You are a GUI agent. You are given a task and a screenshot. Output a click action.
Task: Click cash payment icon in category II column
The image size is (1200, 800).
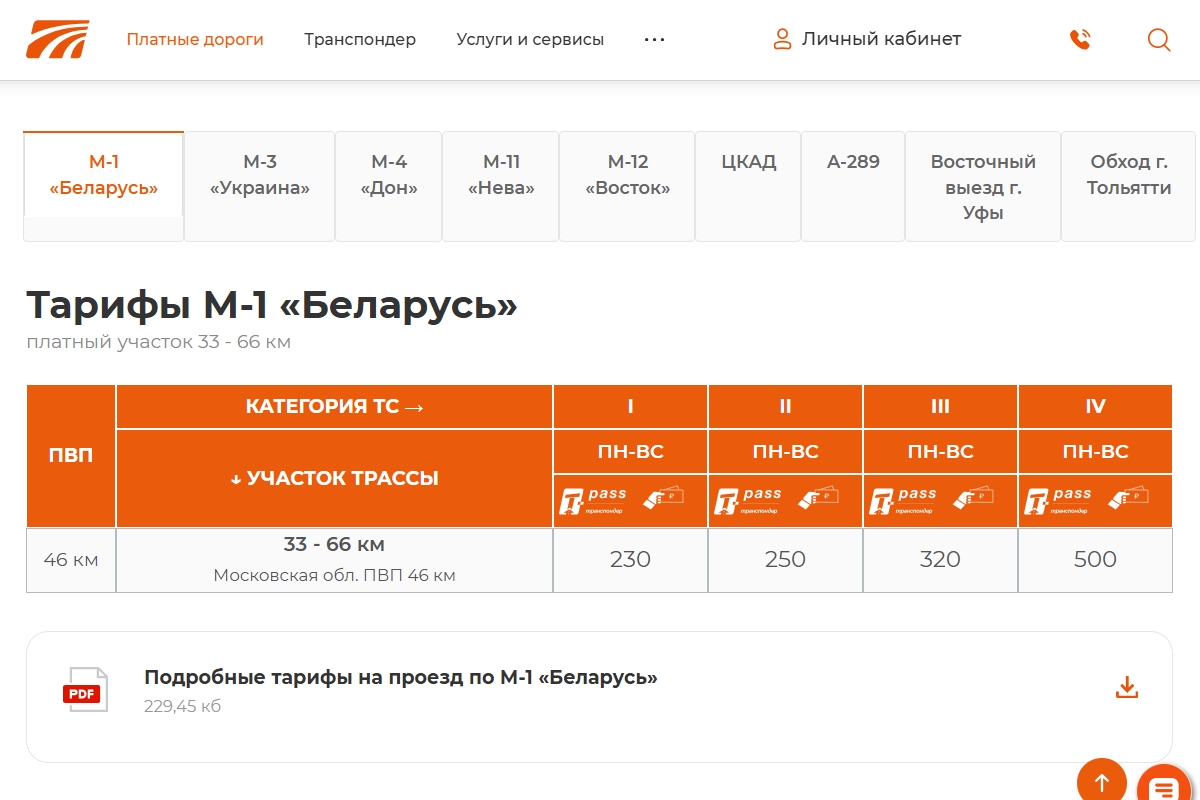click(x=819, y=496)
